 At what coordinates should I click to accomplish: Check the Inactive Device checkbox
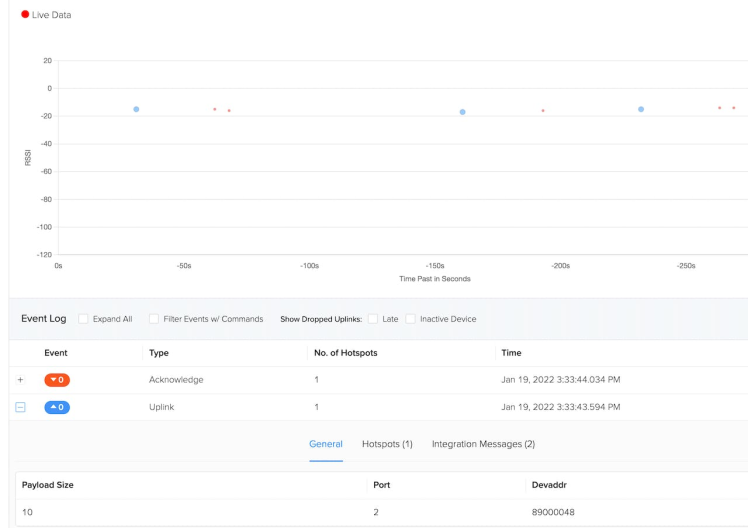pos(410,319)
